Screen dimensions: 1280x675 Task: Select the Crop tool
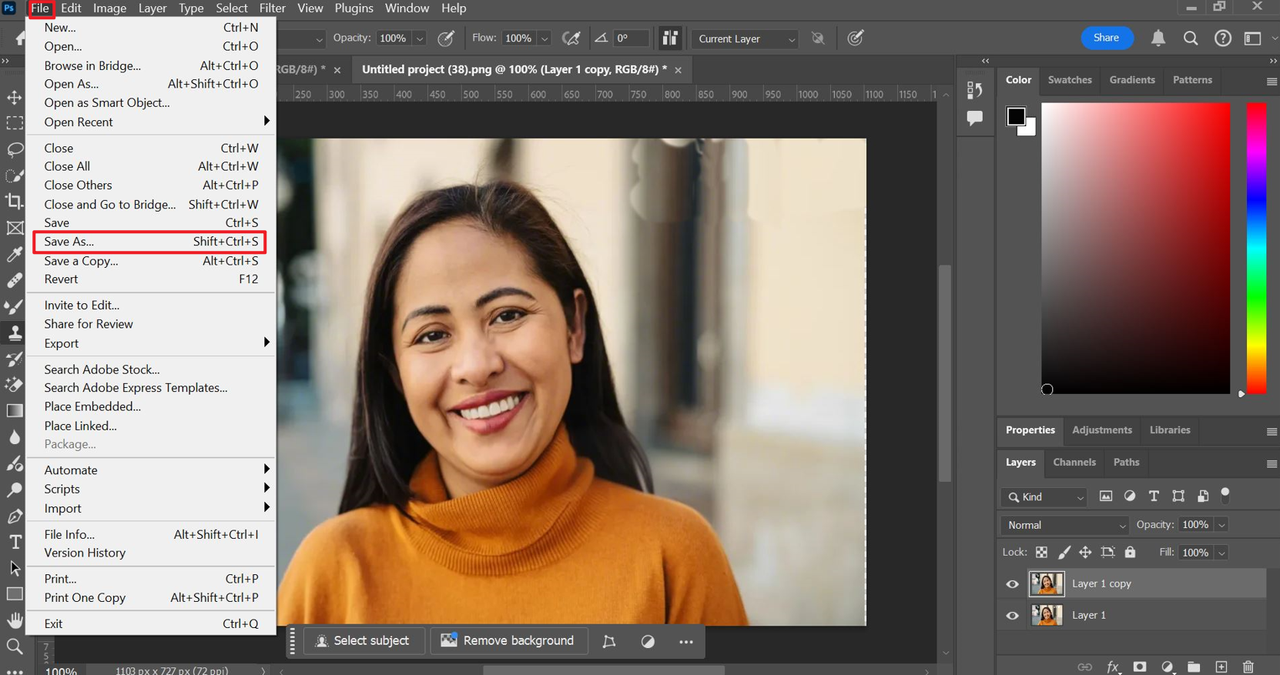tap(14, 201)
